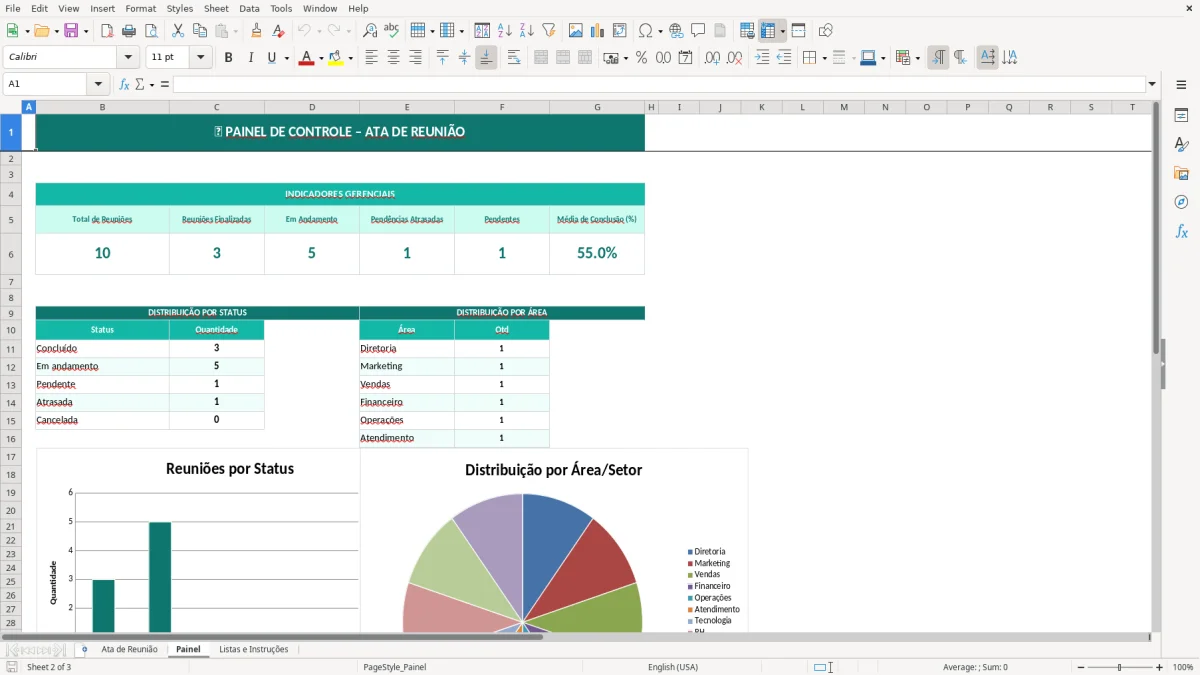Open the font size dropdown

pos(201,57)
